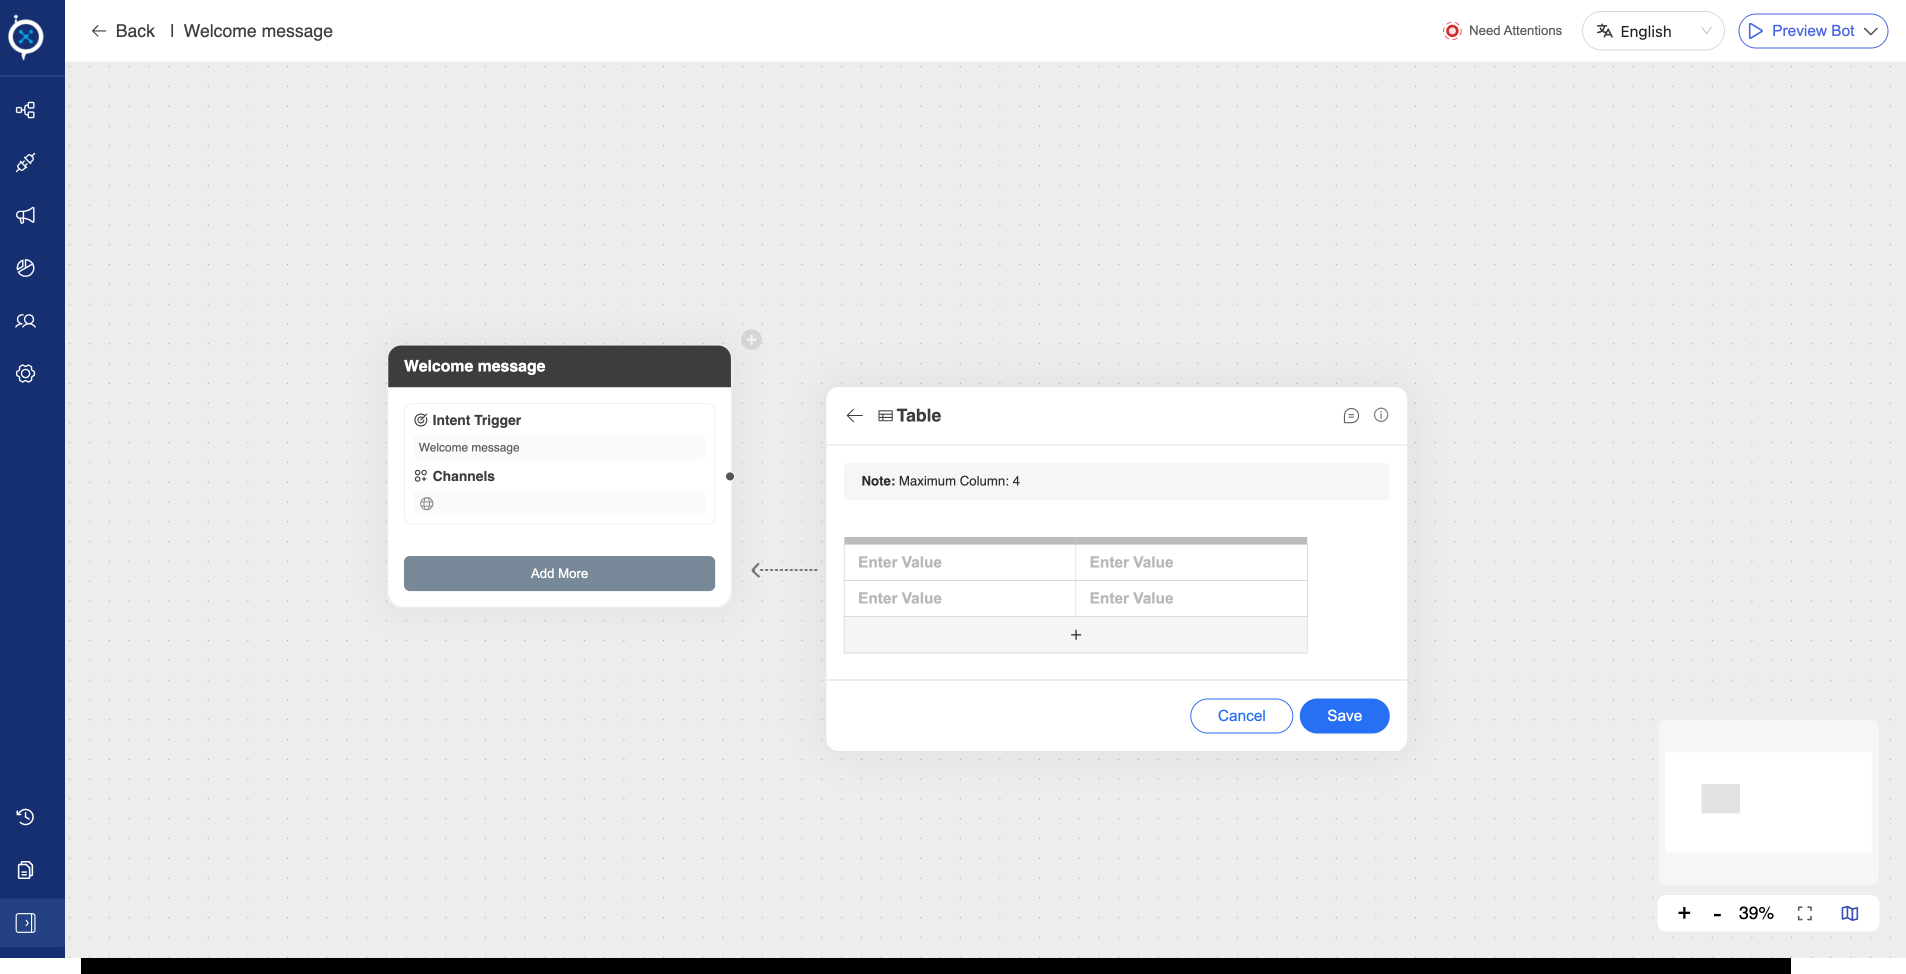Click the second row right Enter Value cell
The height and width of the screenshot is (974, 1906).
click(1191, 598)
